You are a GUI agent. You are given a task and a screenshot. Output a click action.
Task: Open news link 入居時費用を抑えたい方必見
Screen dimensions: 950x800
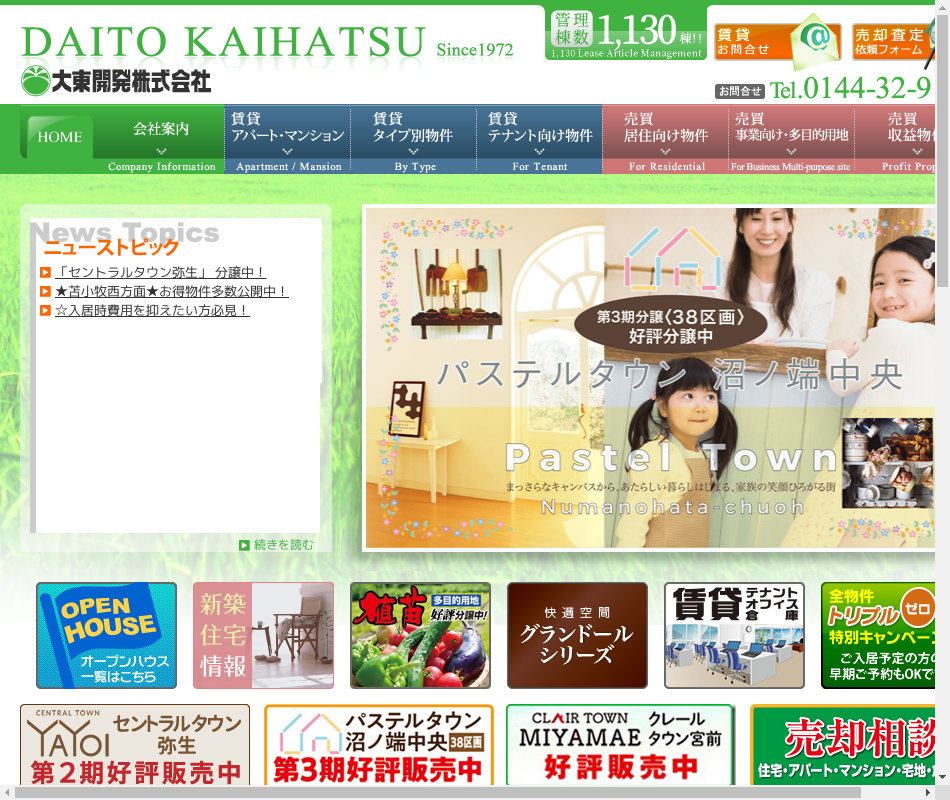pos(152,310)
